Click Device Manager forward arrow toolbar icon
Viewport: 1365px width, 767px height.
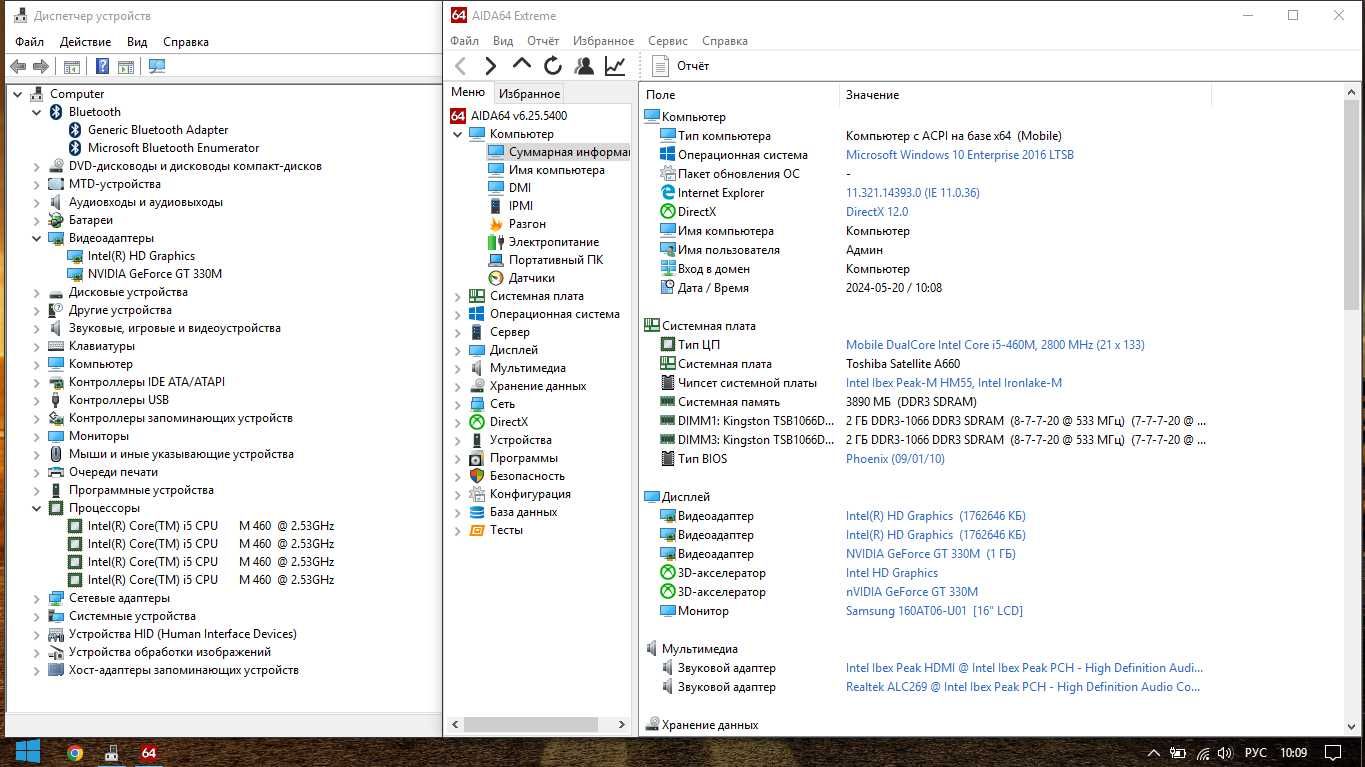(41, 67)
